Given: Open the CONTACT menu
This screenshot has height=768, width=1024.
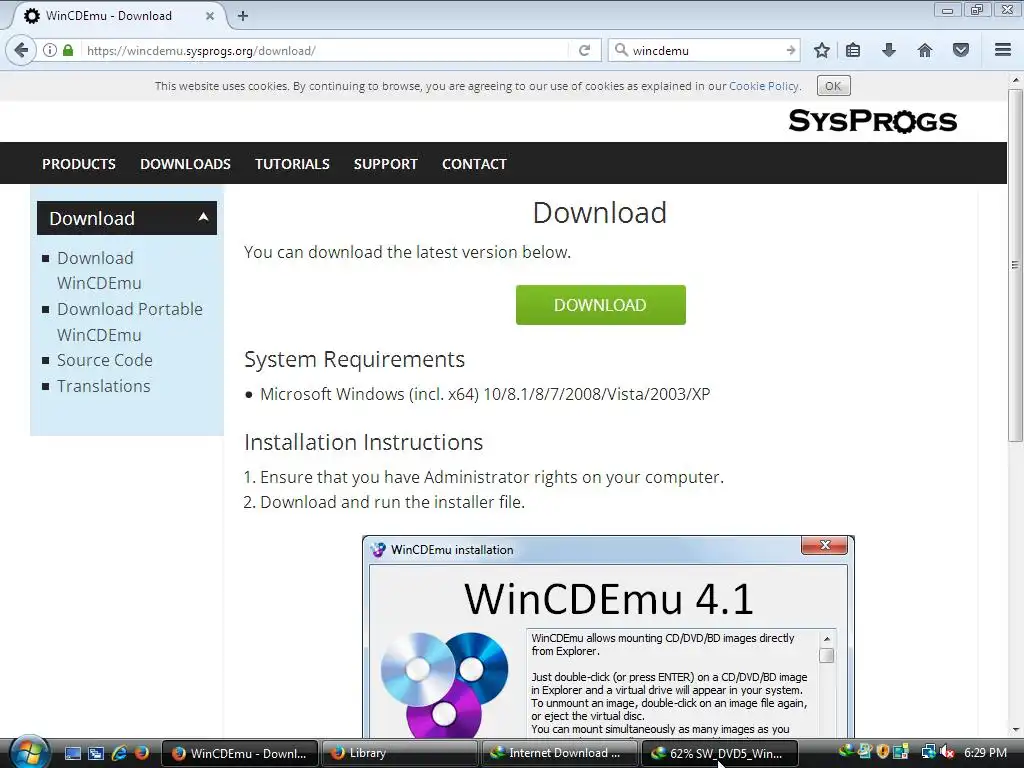Looking at the screenshot, I should [x=474, y=164].
